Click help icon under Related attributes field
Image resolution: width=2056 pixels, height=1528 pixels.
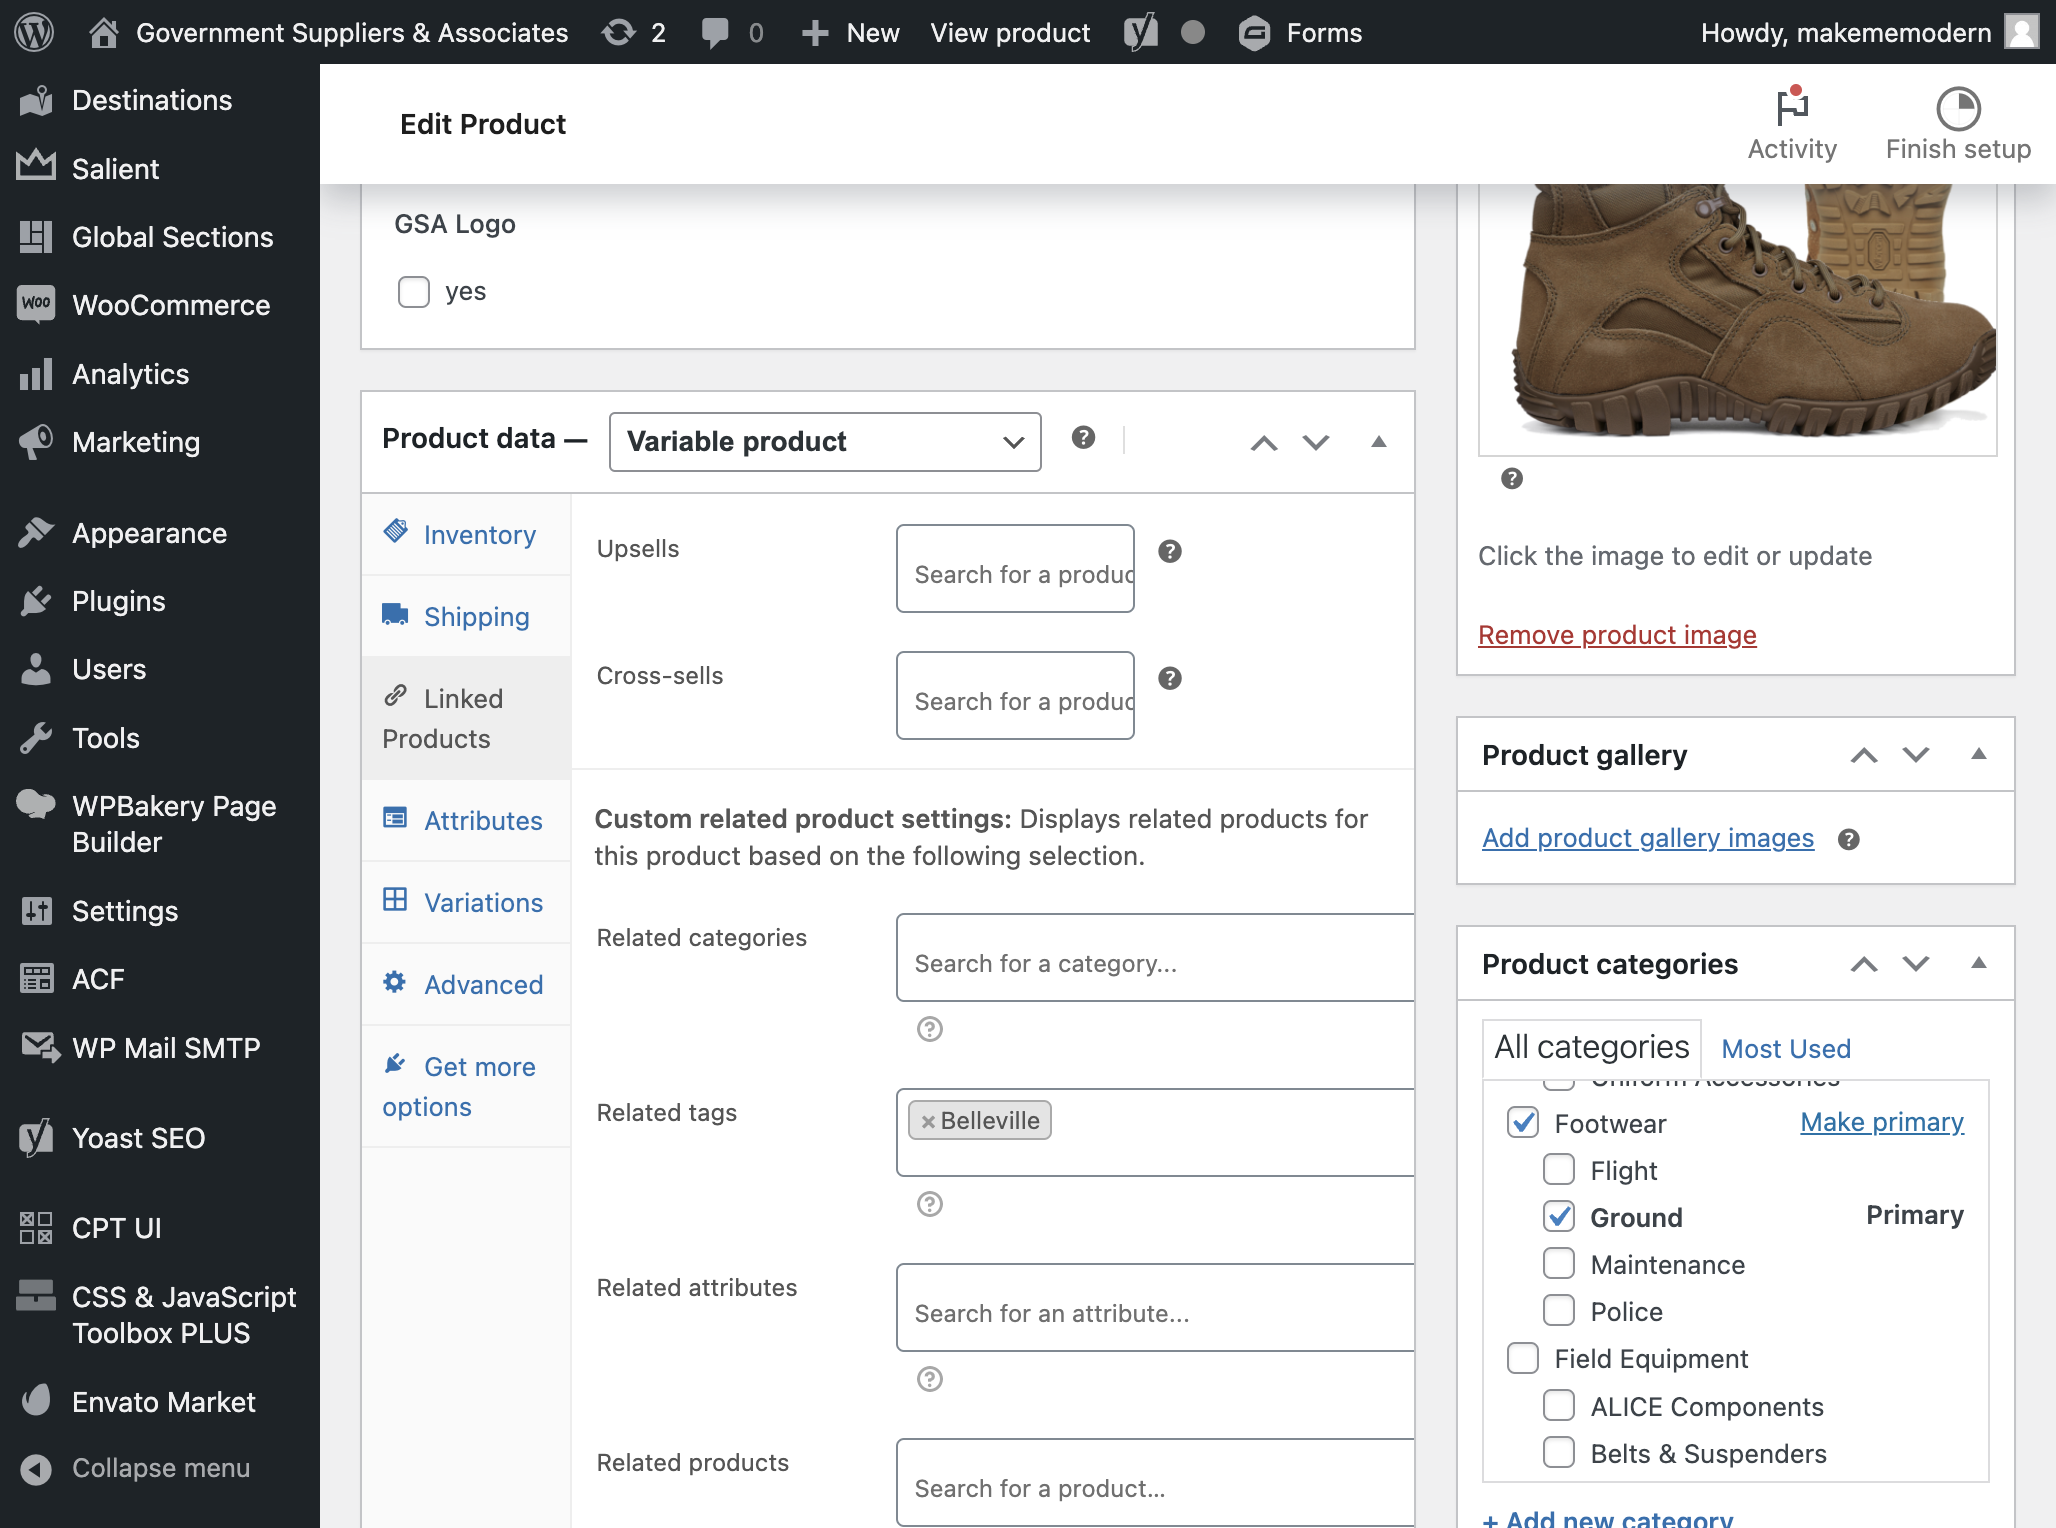(x=930, y=1379)
